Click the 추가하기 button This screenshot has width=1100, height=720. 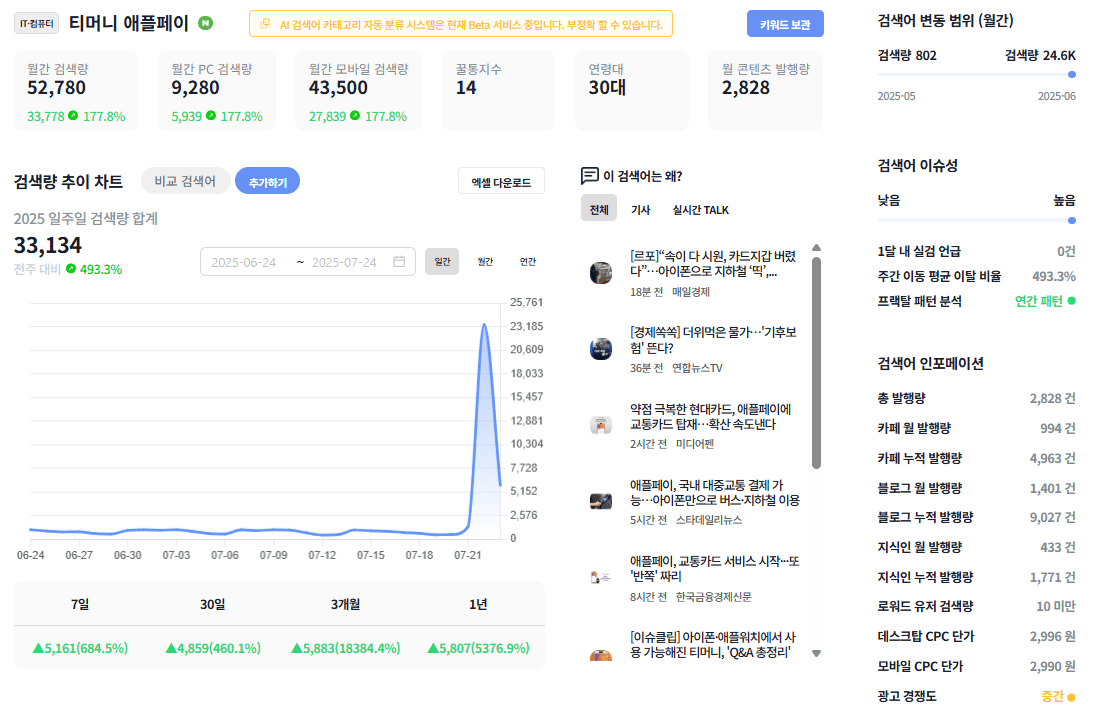(267, 182)
